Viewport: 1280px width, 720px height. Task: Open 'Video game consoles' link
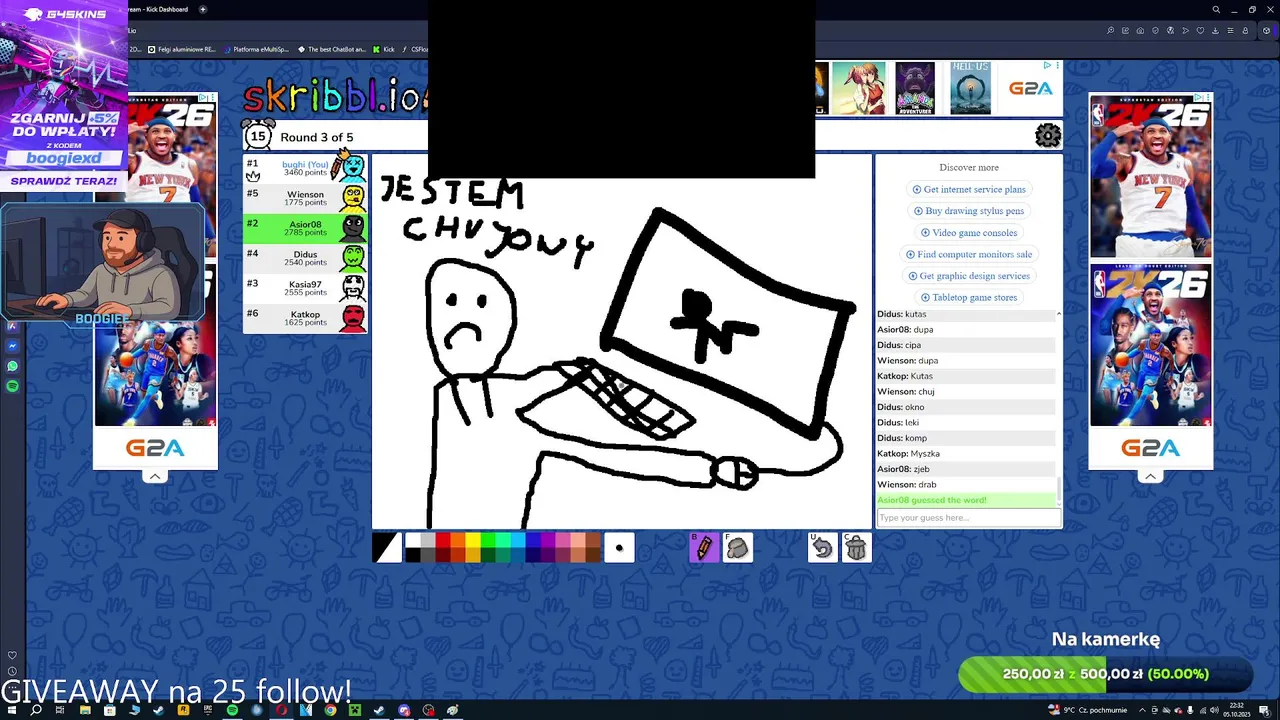[969, 233]
